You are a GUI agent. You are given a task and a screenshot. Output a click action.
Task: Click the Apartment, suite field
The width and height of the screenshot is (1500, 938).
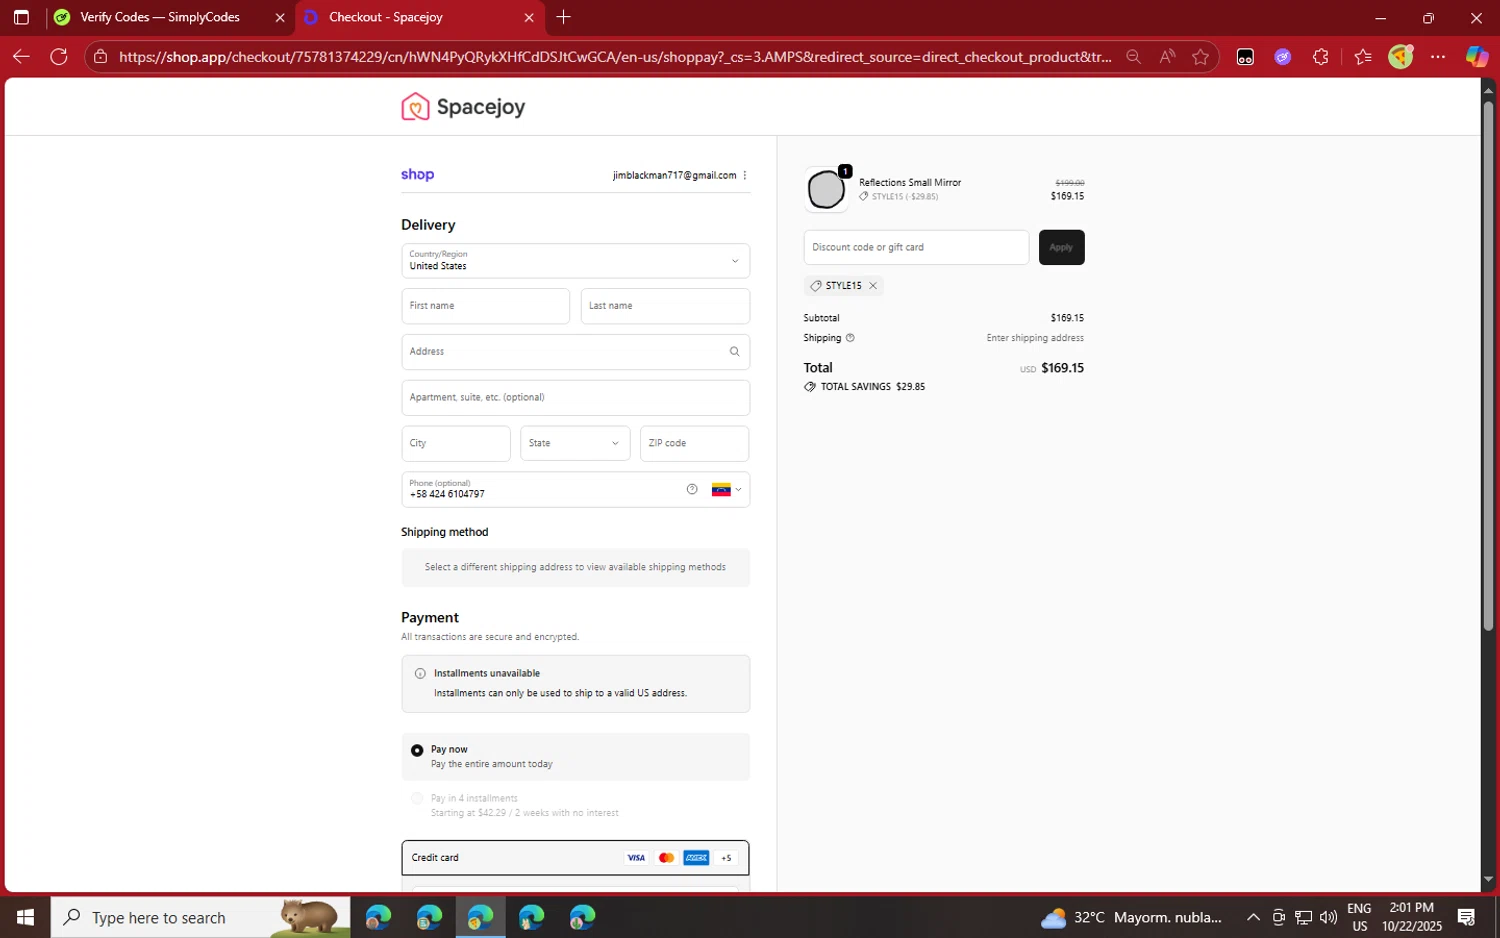575,398
